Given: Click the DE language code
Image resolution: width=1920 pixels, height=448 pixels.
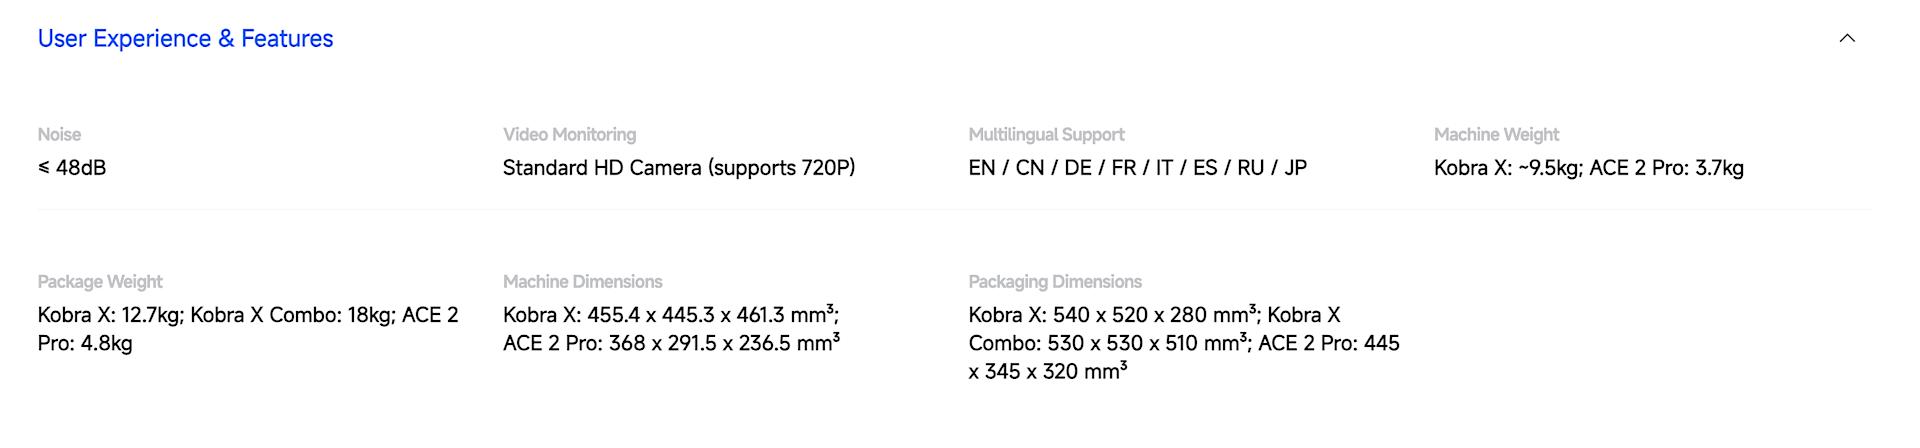Looking at the screenshot, I should (1077, 168).
